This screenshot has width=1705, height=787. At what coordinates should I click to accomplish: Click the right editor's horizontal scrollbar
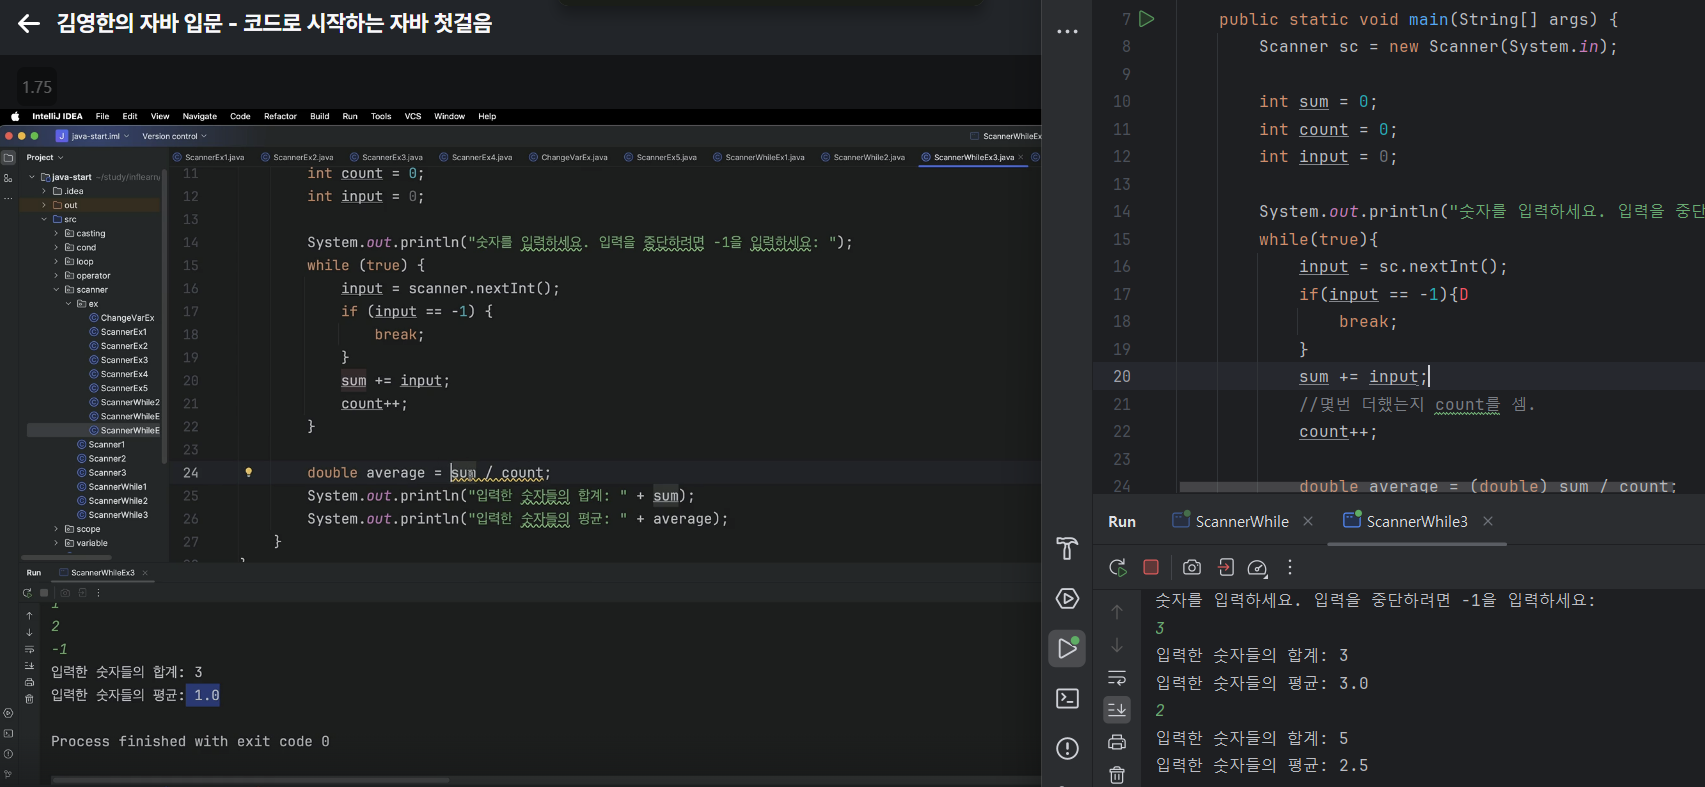point(1428,487)
